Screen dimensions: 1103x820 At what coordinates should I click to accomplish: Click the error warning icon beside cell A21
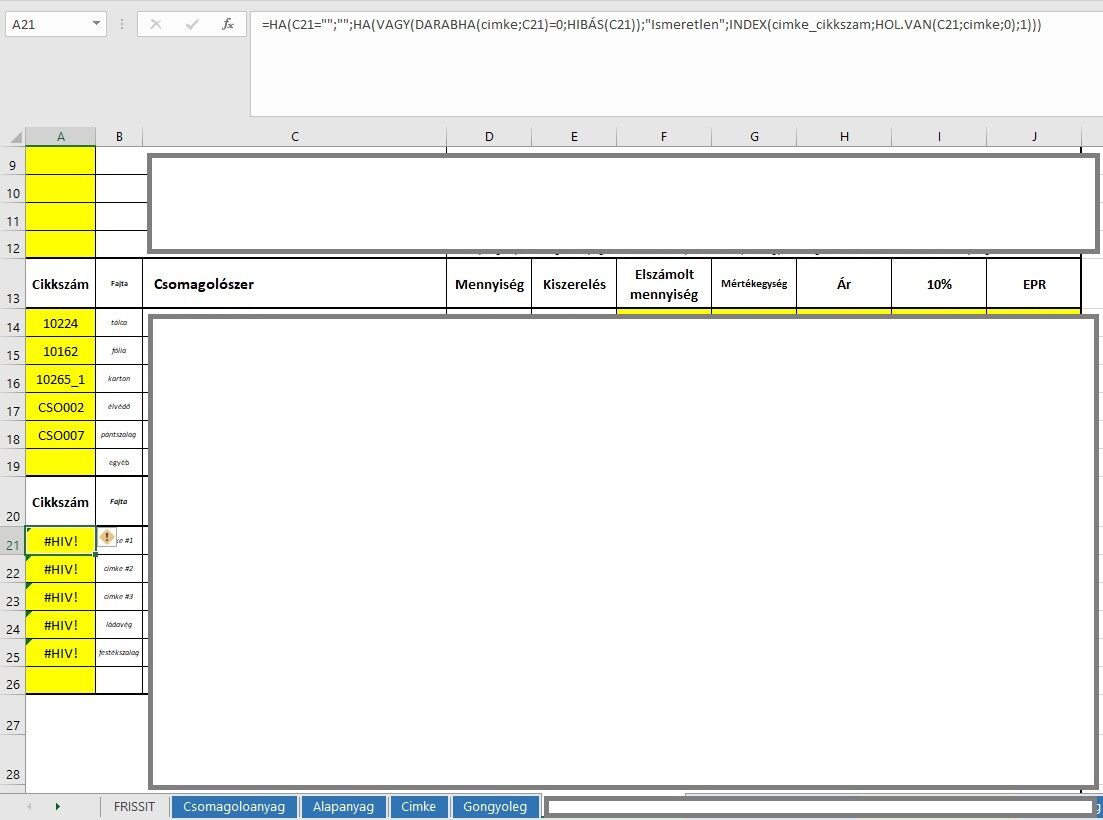[106, 537]
